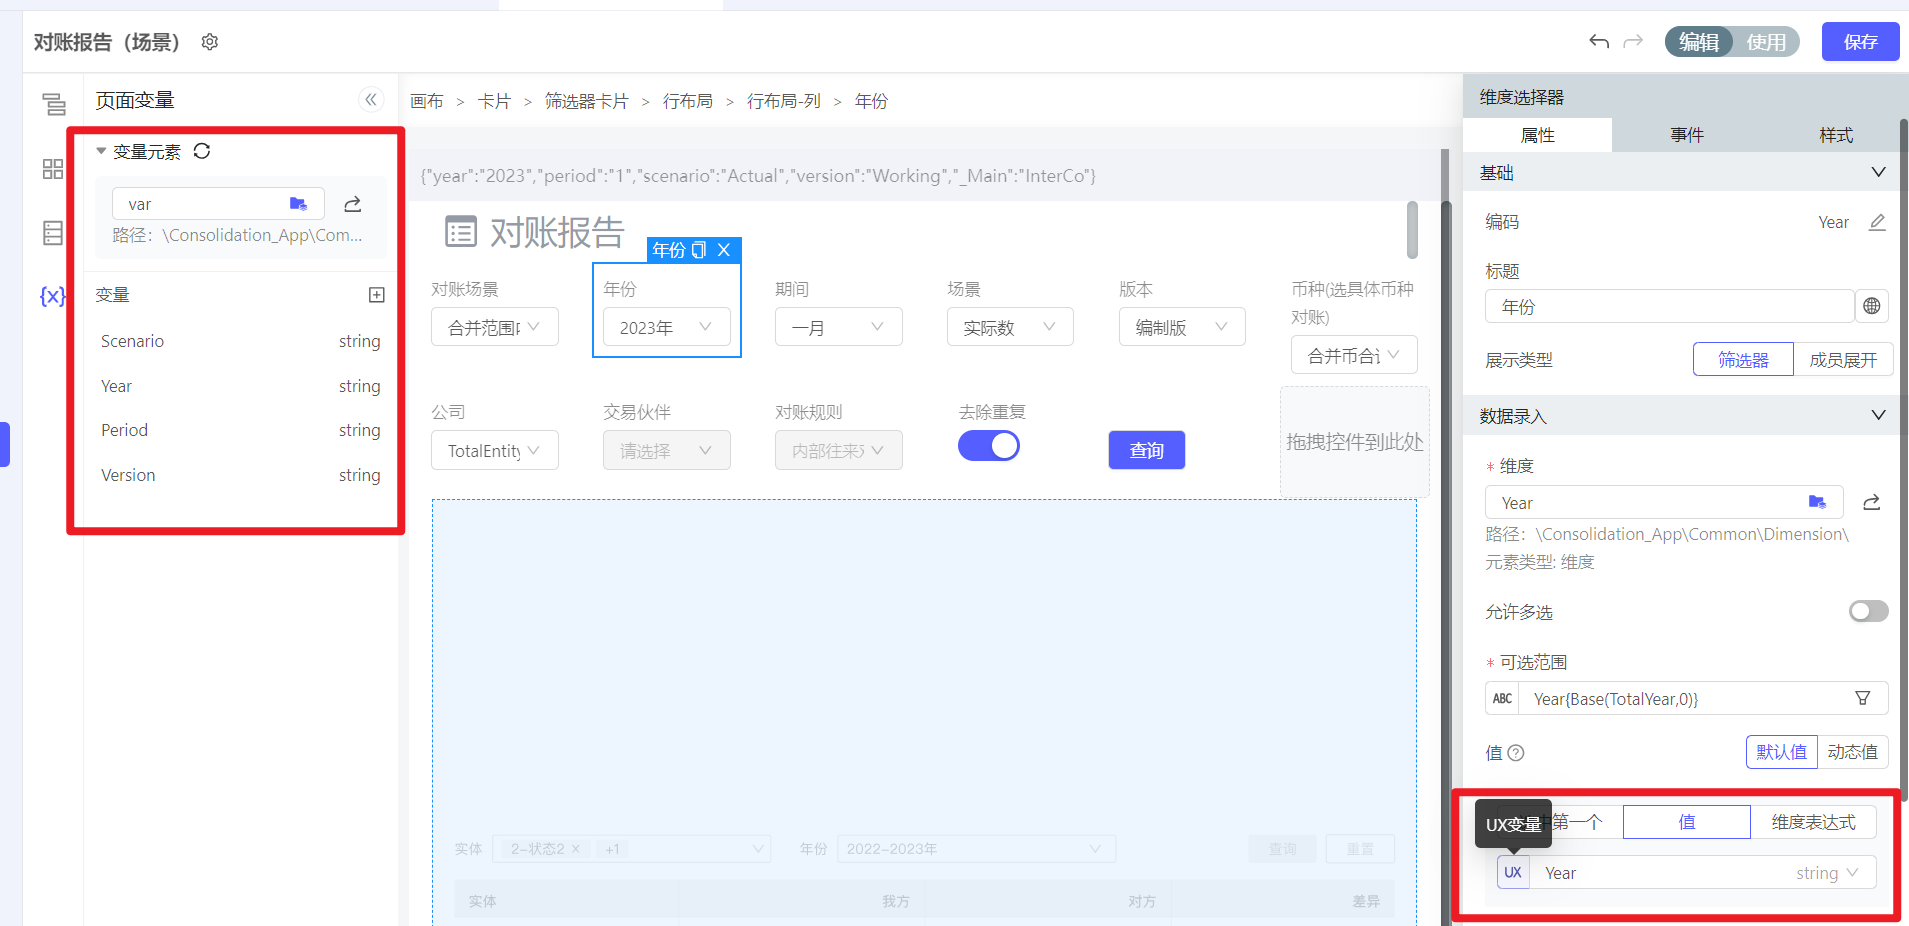Viewport: 1909px width, 926px height.
Task: Click the filter icon in 可选范围 field
Action: coord(1863,698)
